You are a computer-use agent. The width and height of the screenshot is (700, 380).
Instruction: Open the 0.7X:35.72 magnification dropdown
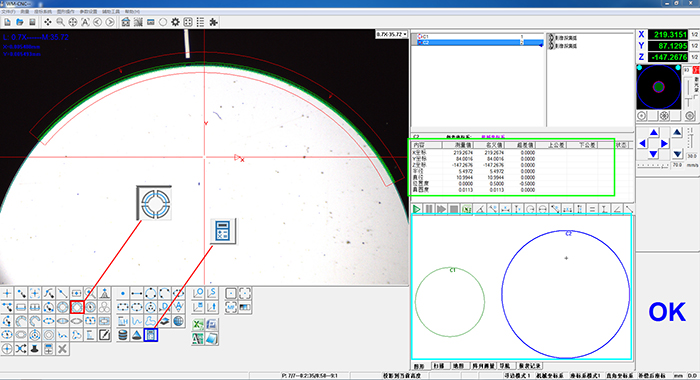[x=392, y=34]
